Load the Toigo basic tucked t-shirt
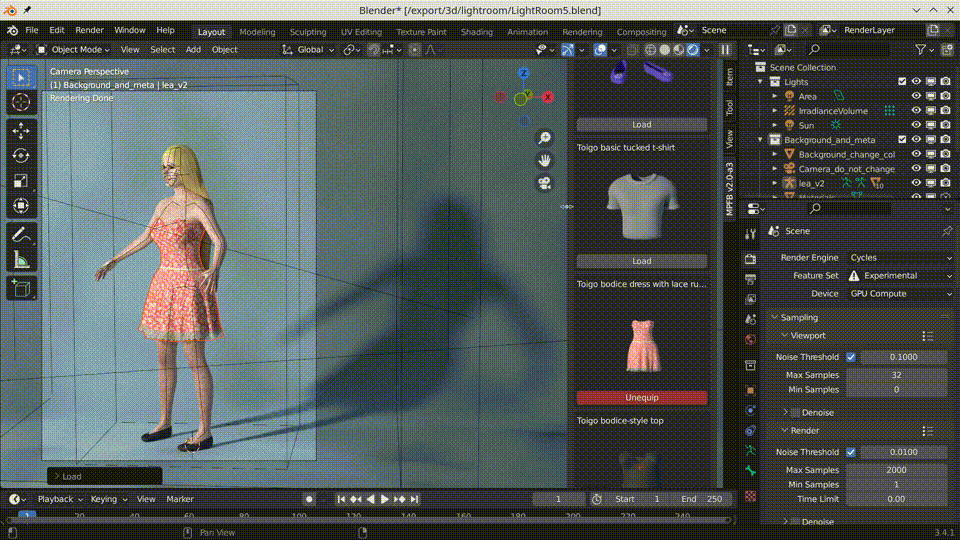 pos(642,261)
